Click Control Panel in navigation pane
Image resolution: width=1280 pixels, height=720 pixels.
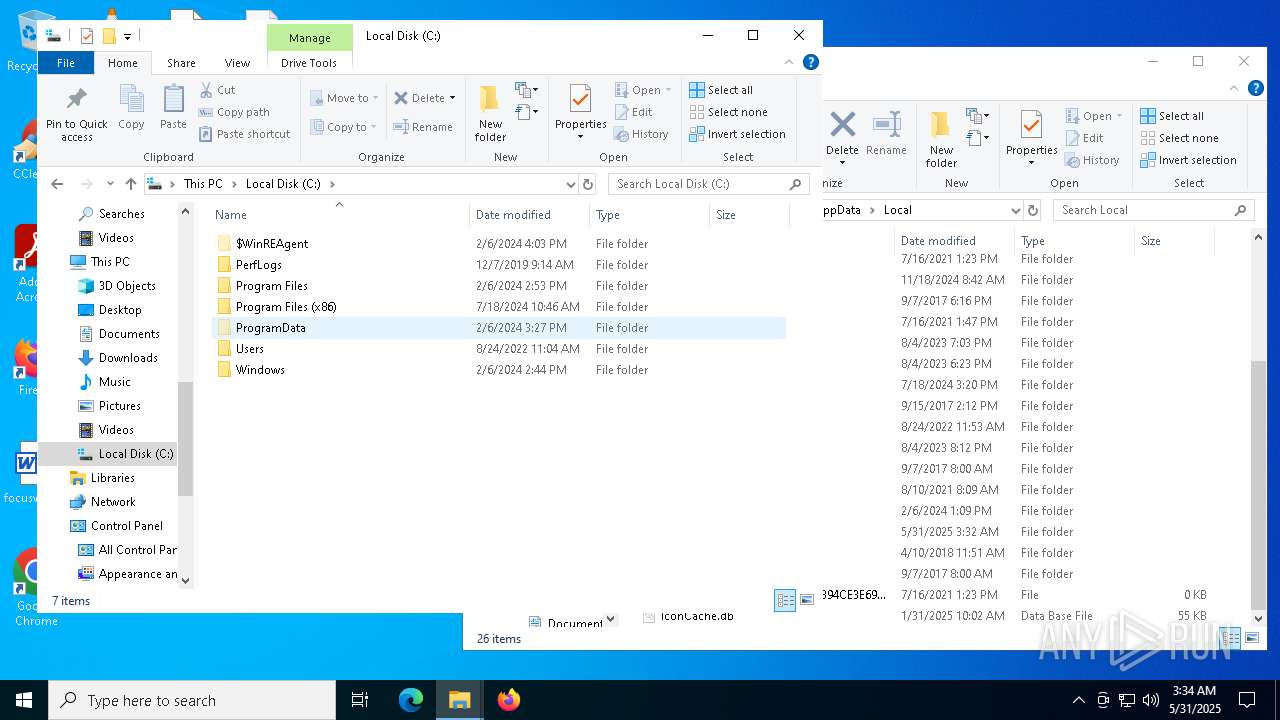(x=126, y=526)
